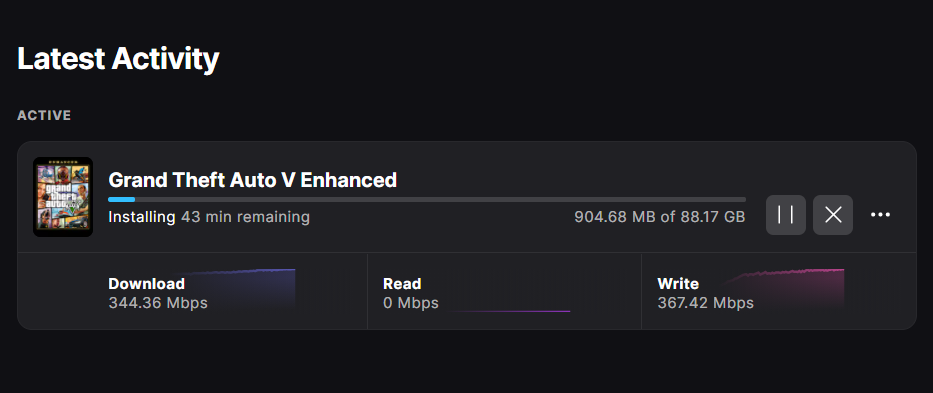This screenshot has width=933, height=393.
Task: Click the blue installation progress bar
Action: pyautogui.click(x=427, y=199)
